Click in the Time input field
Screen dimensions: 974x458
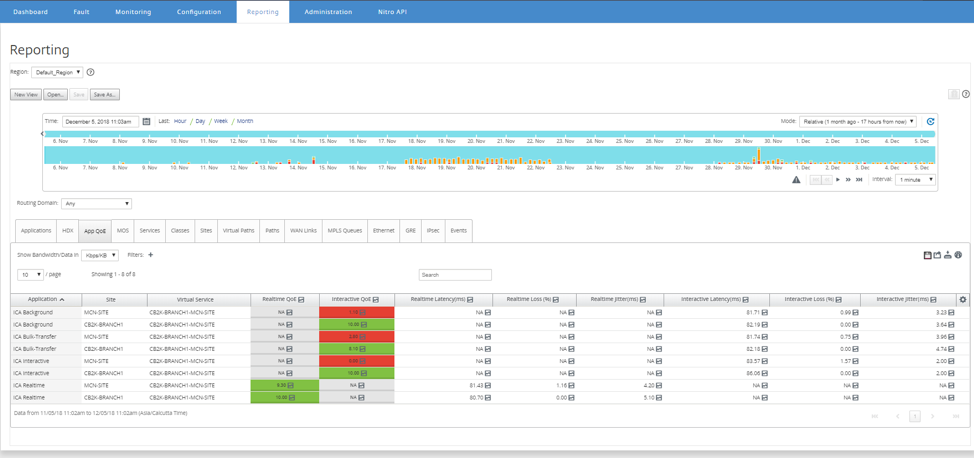click(101, 122)
